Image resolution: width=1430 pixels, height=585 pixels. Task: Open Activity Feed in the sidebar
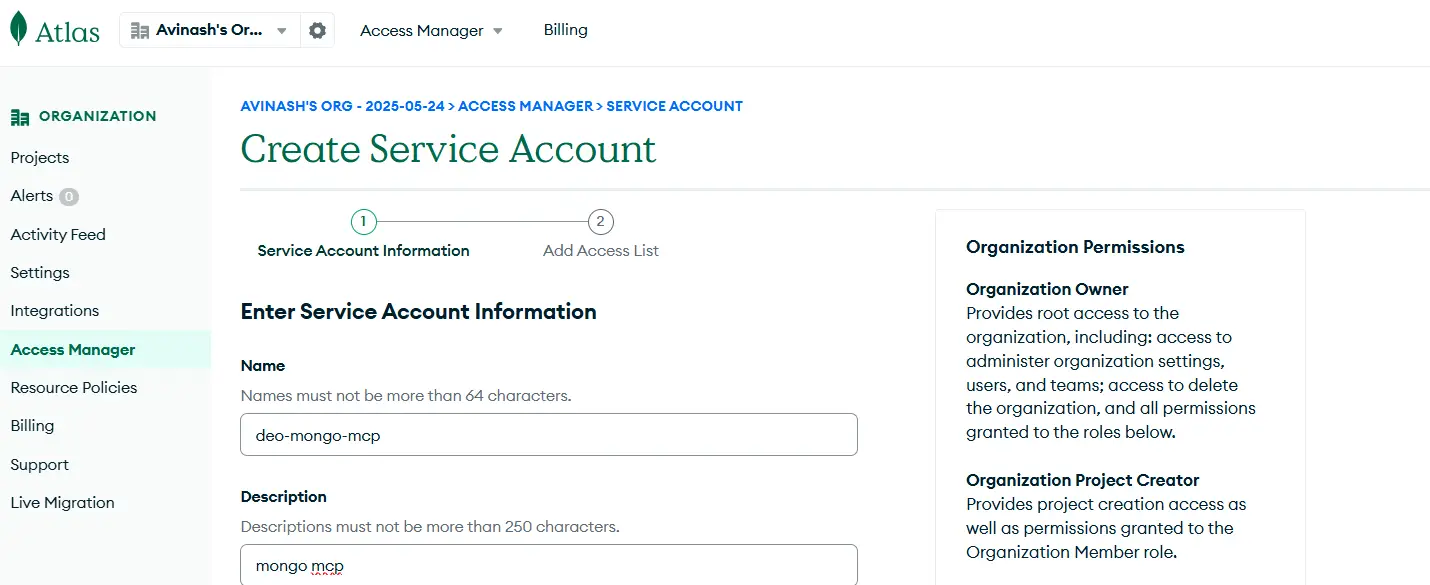pyautogui.click(x=58, y=235)
